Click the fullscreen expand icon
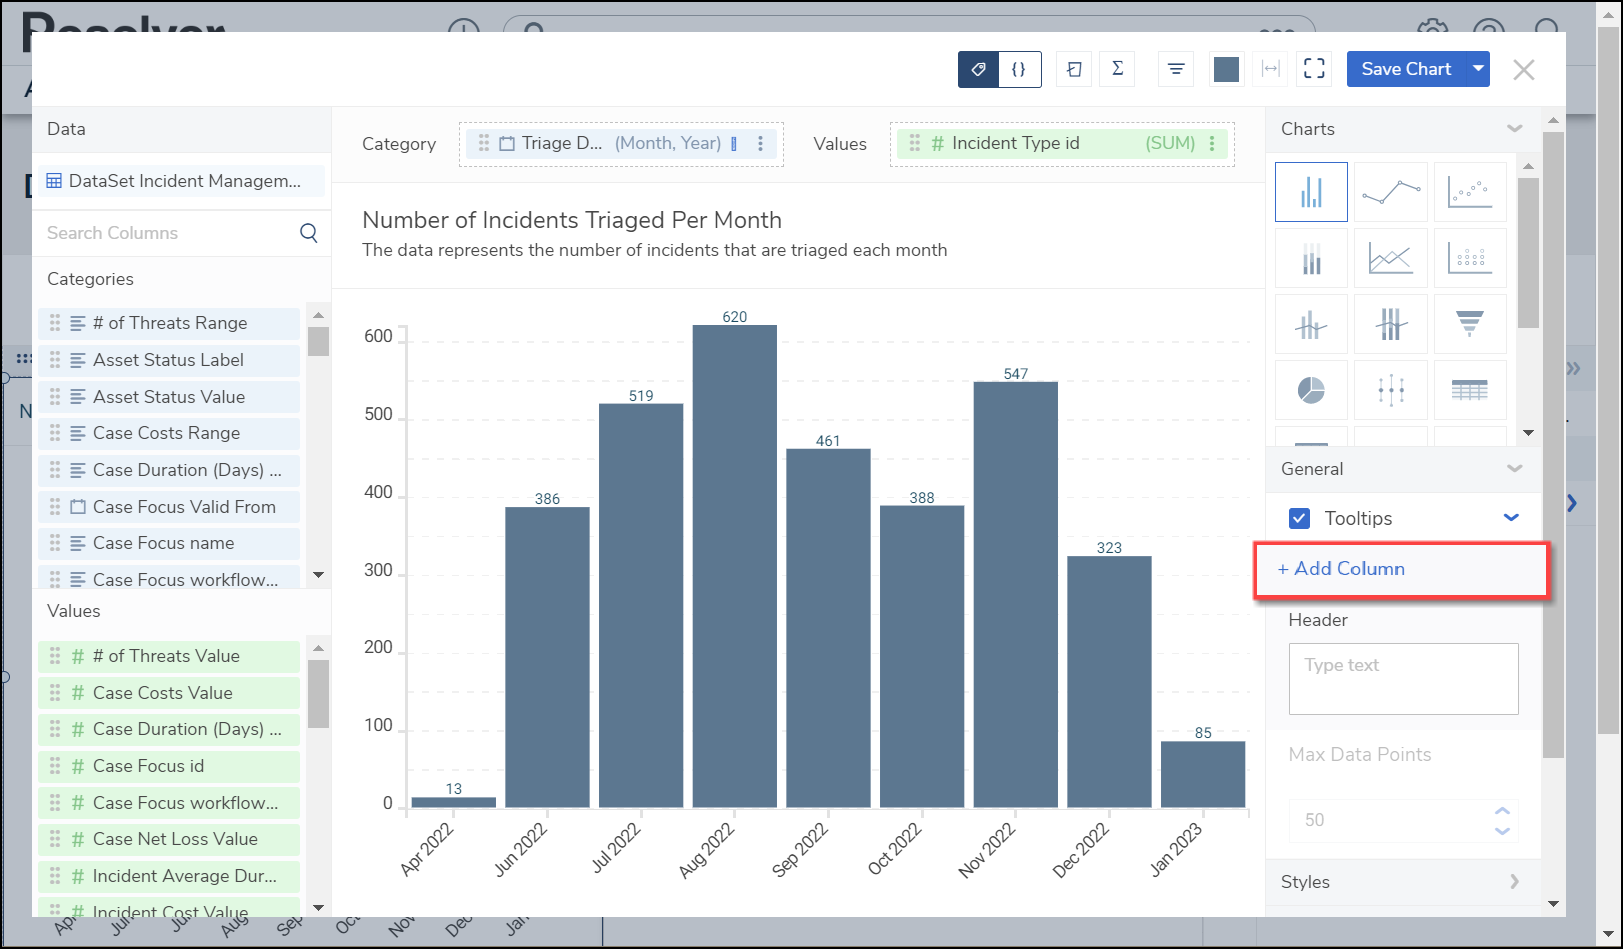 (1314, 69)
